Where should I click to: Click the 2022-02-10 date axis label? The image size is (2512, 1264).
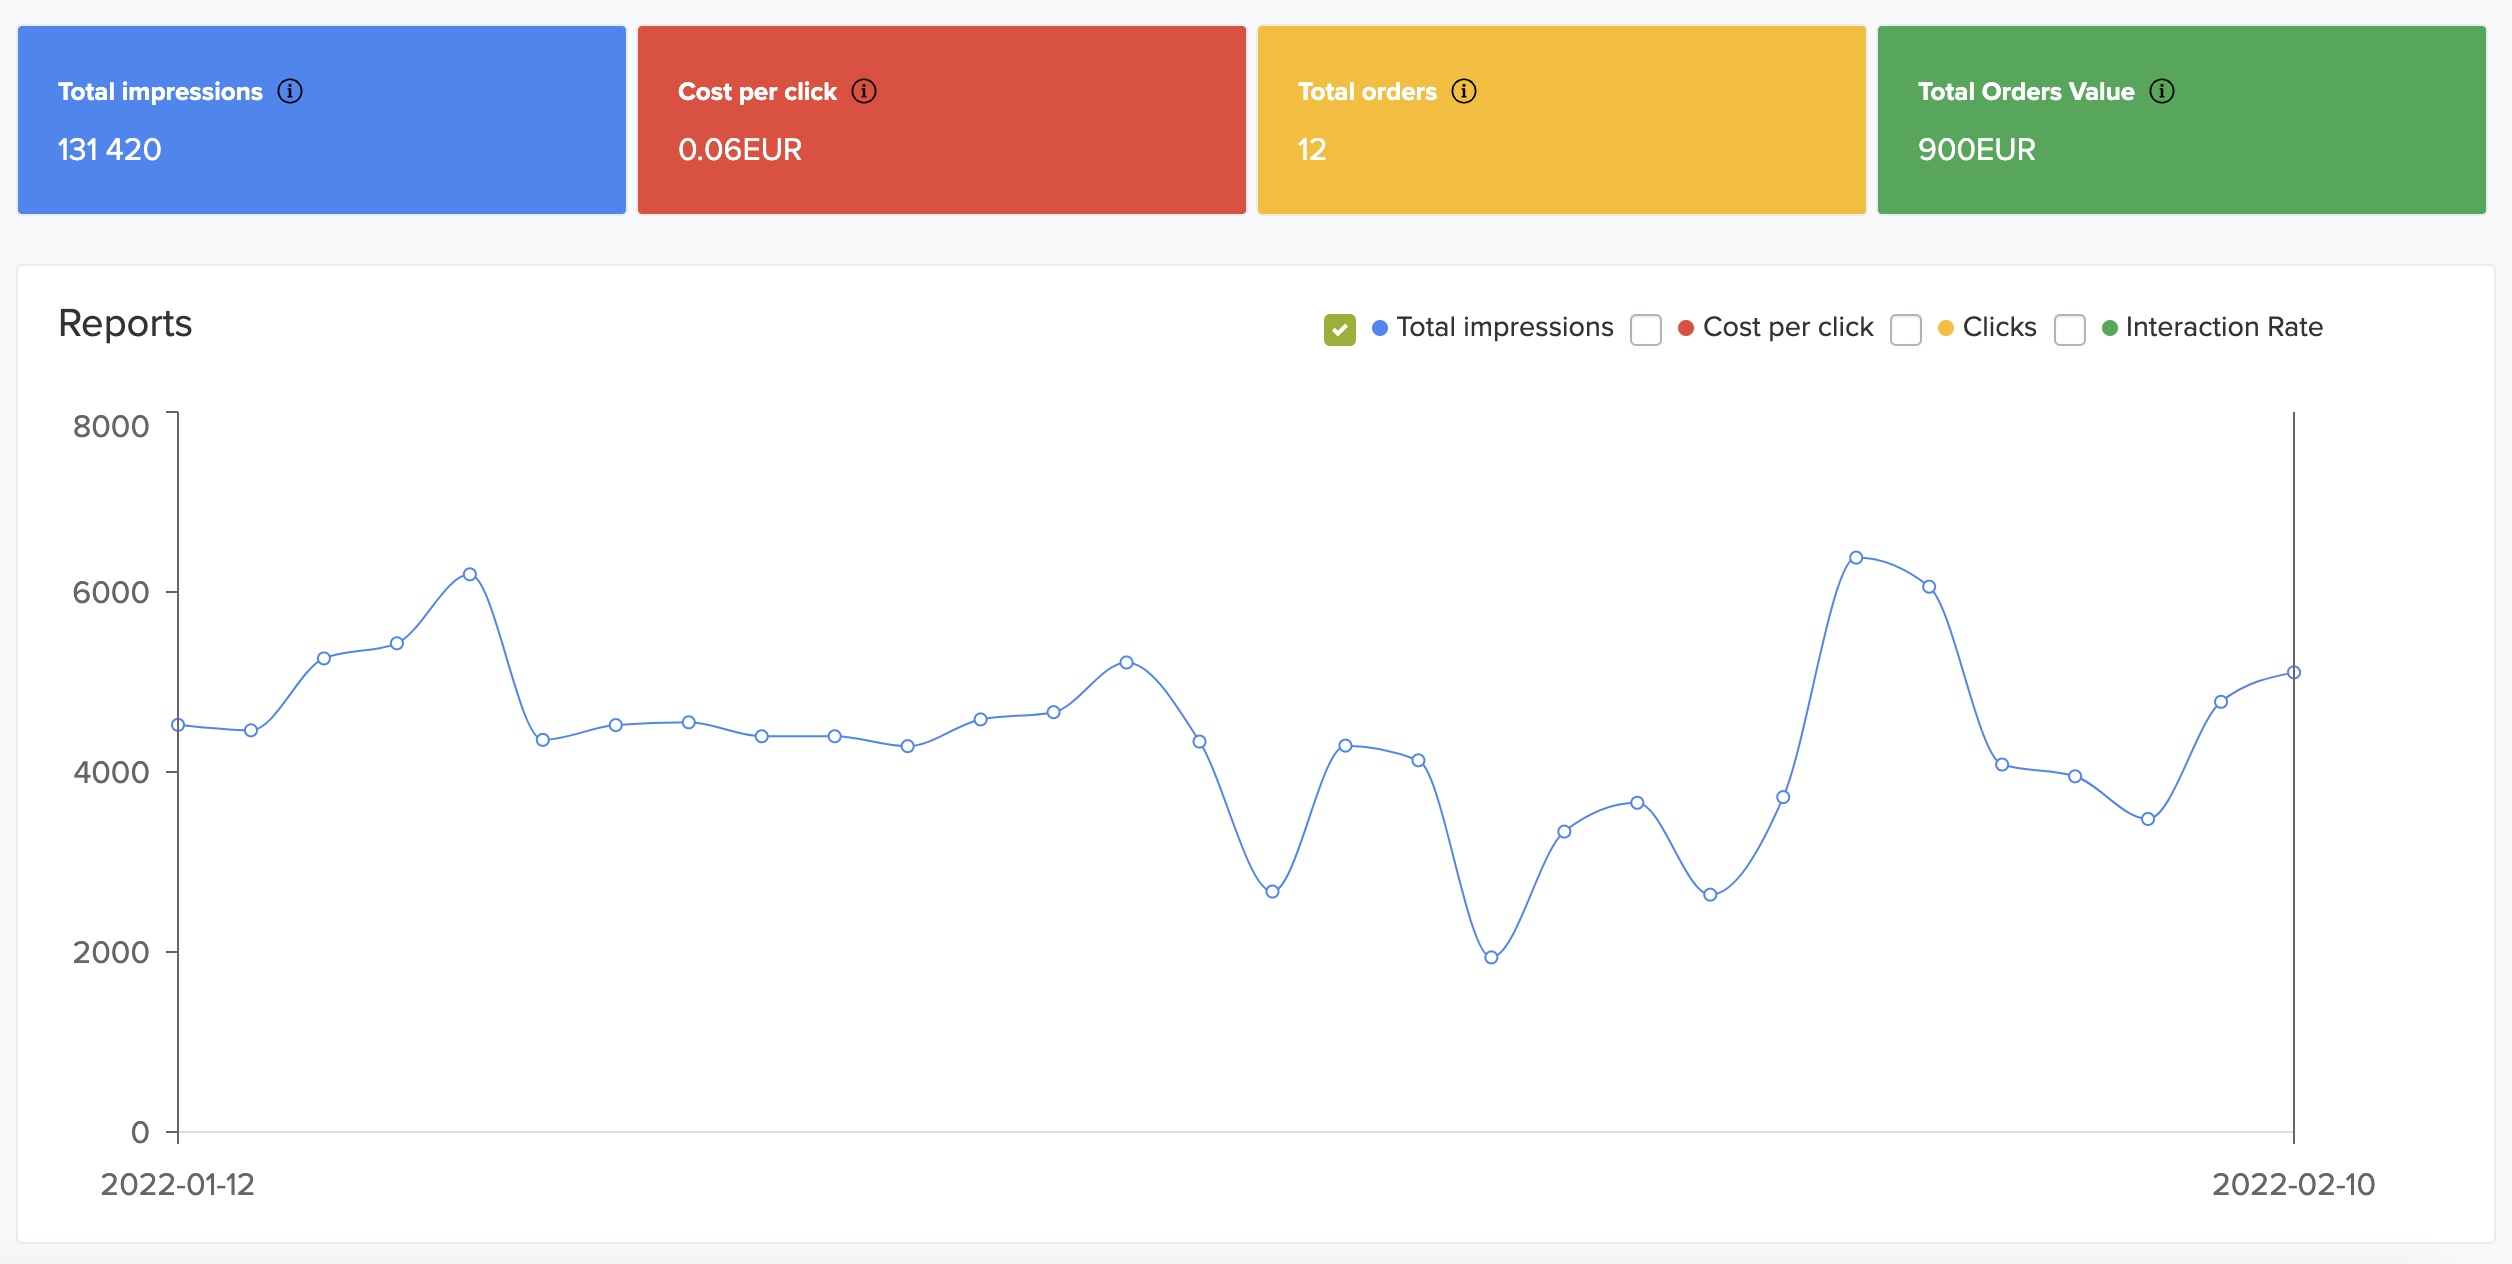click(2292, 1184)
